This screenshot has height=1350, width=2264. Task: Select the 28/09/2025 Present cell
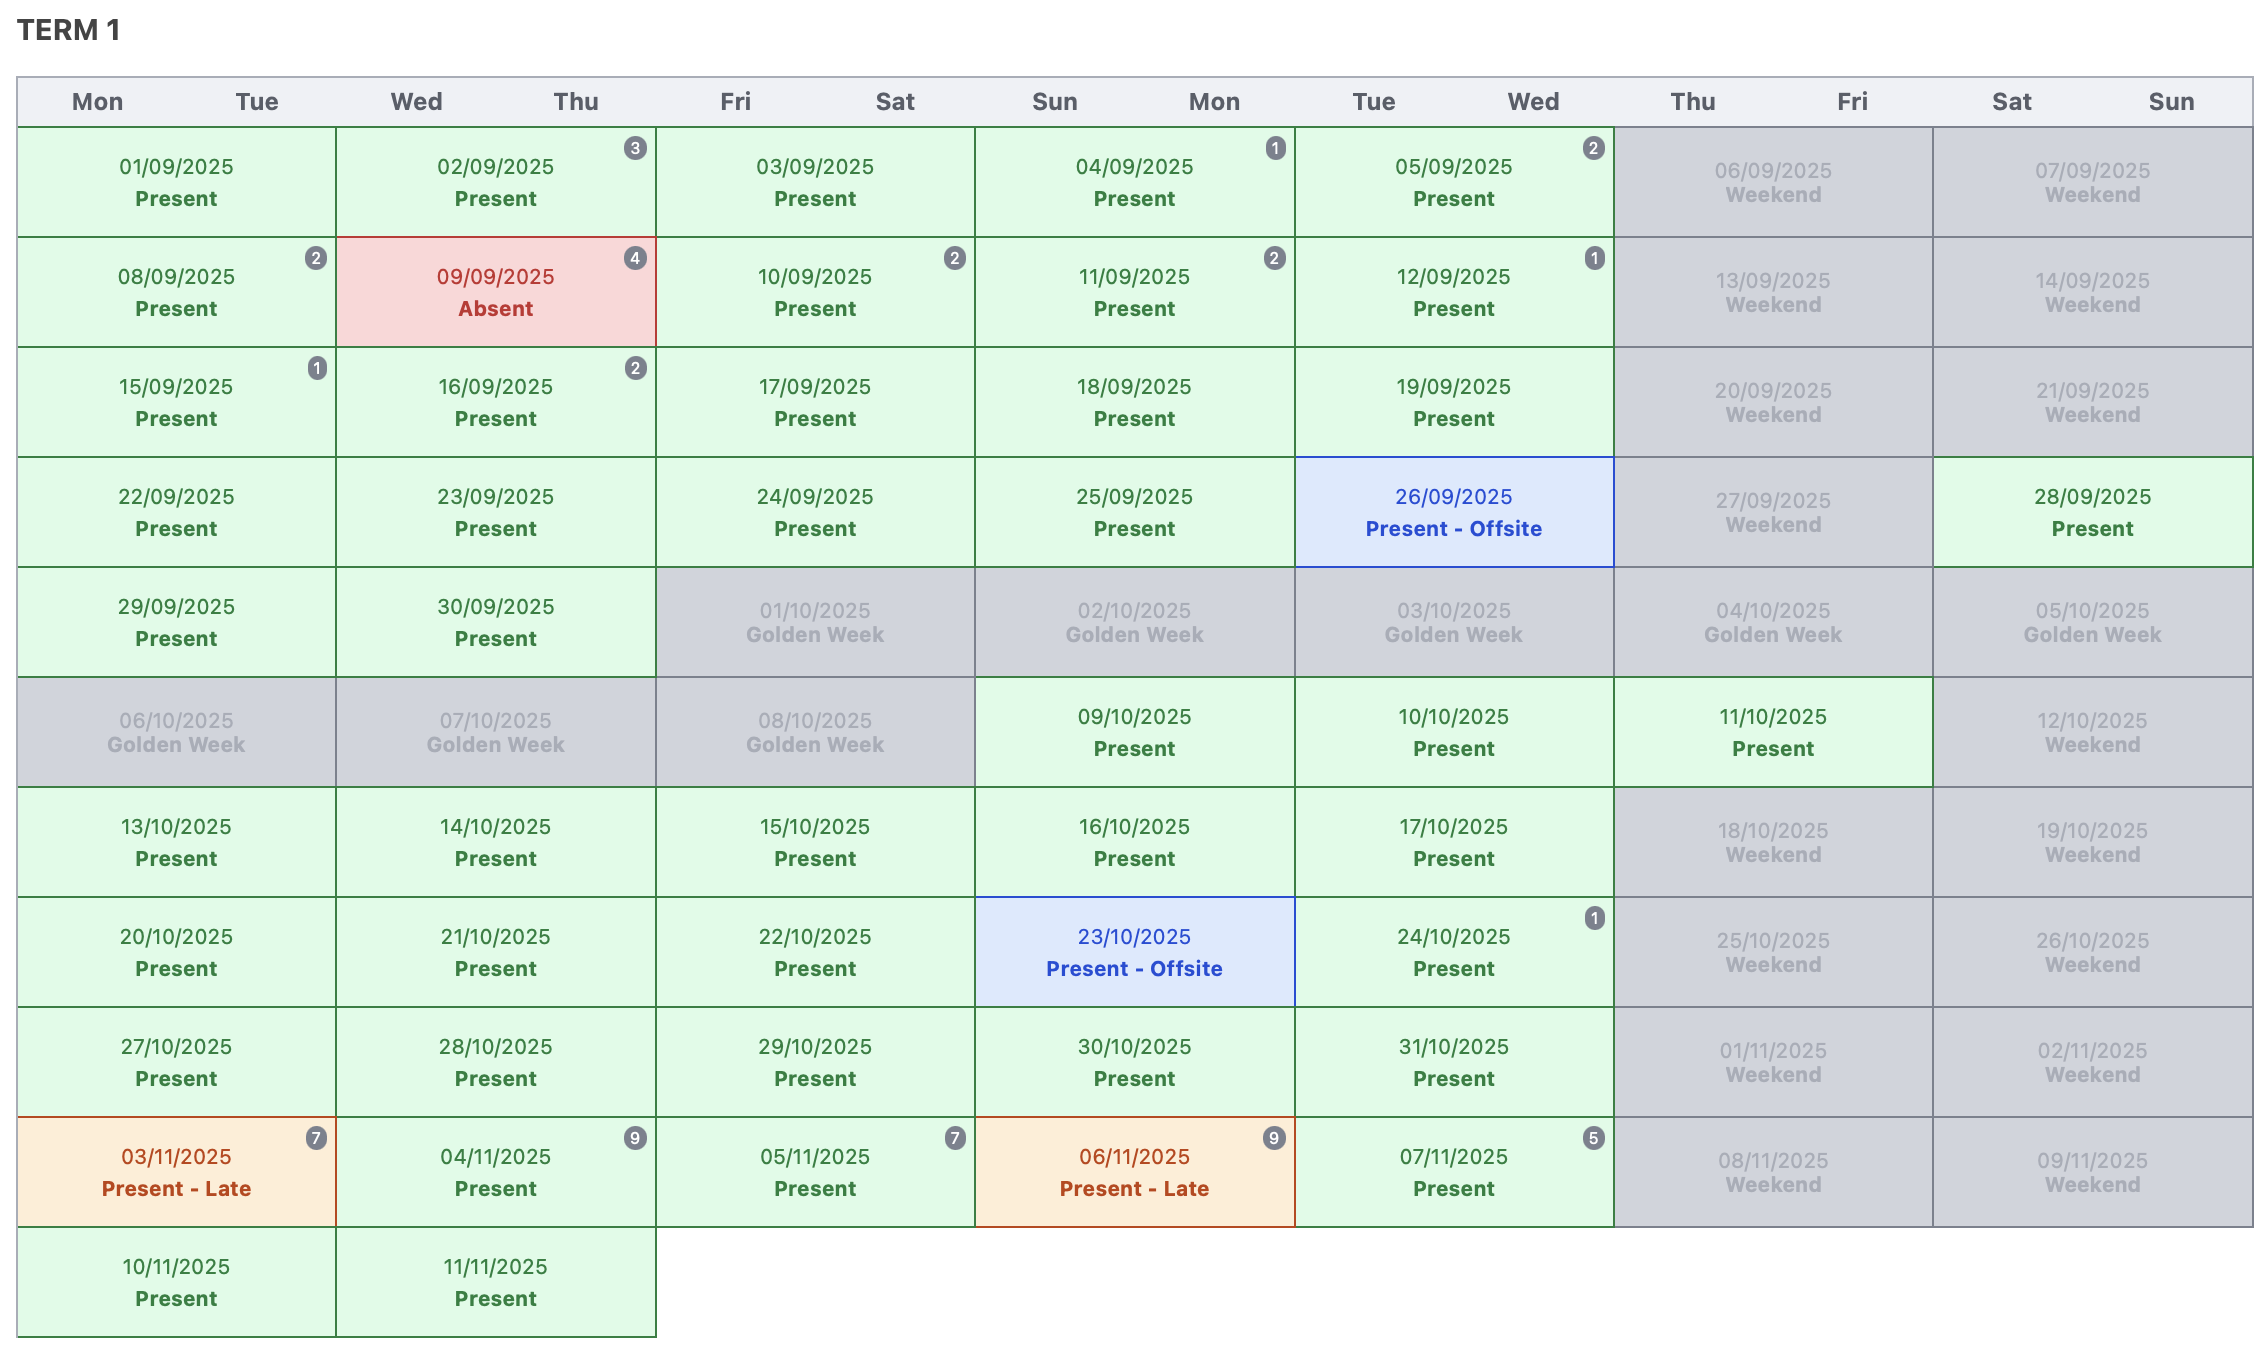[x=2092, y=513]
